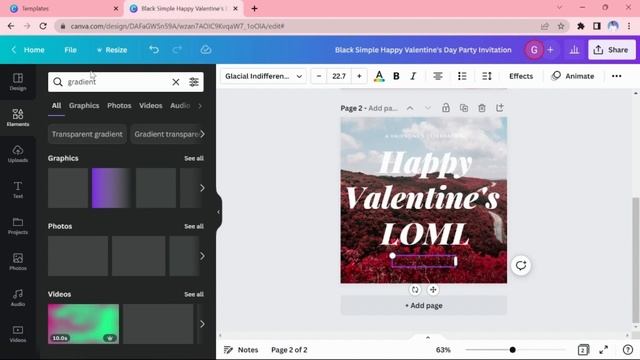Click the Add page button
This screenshot has height=360, width=640.
[424, 305]
